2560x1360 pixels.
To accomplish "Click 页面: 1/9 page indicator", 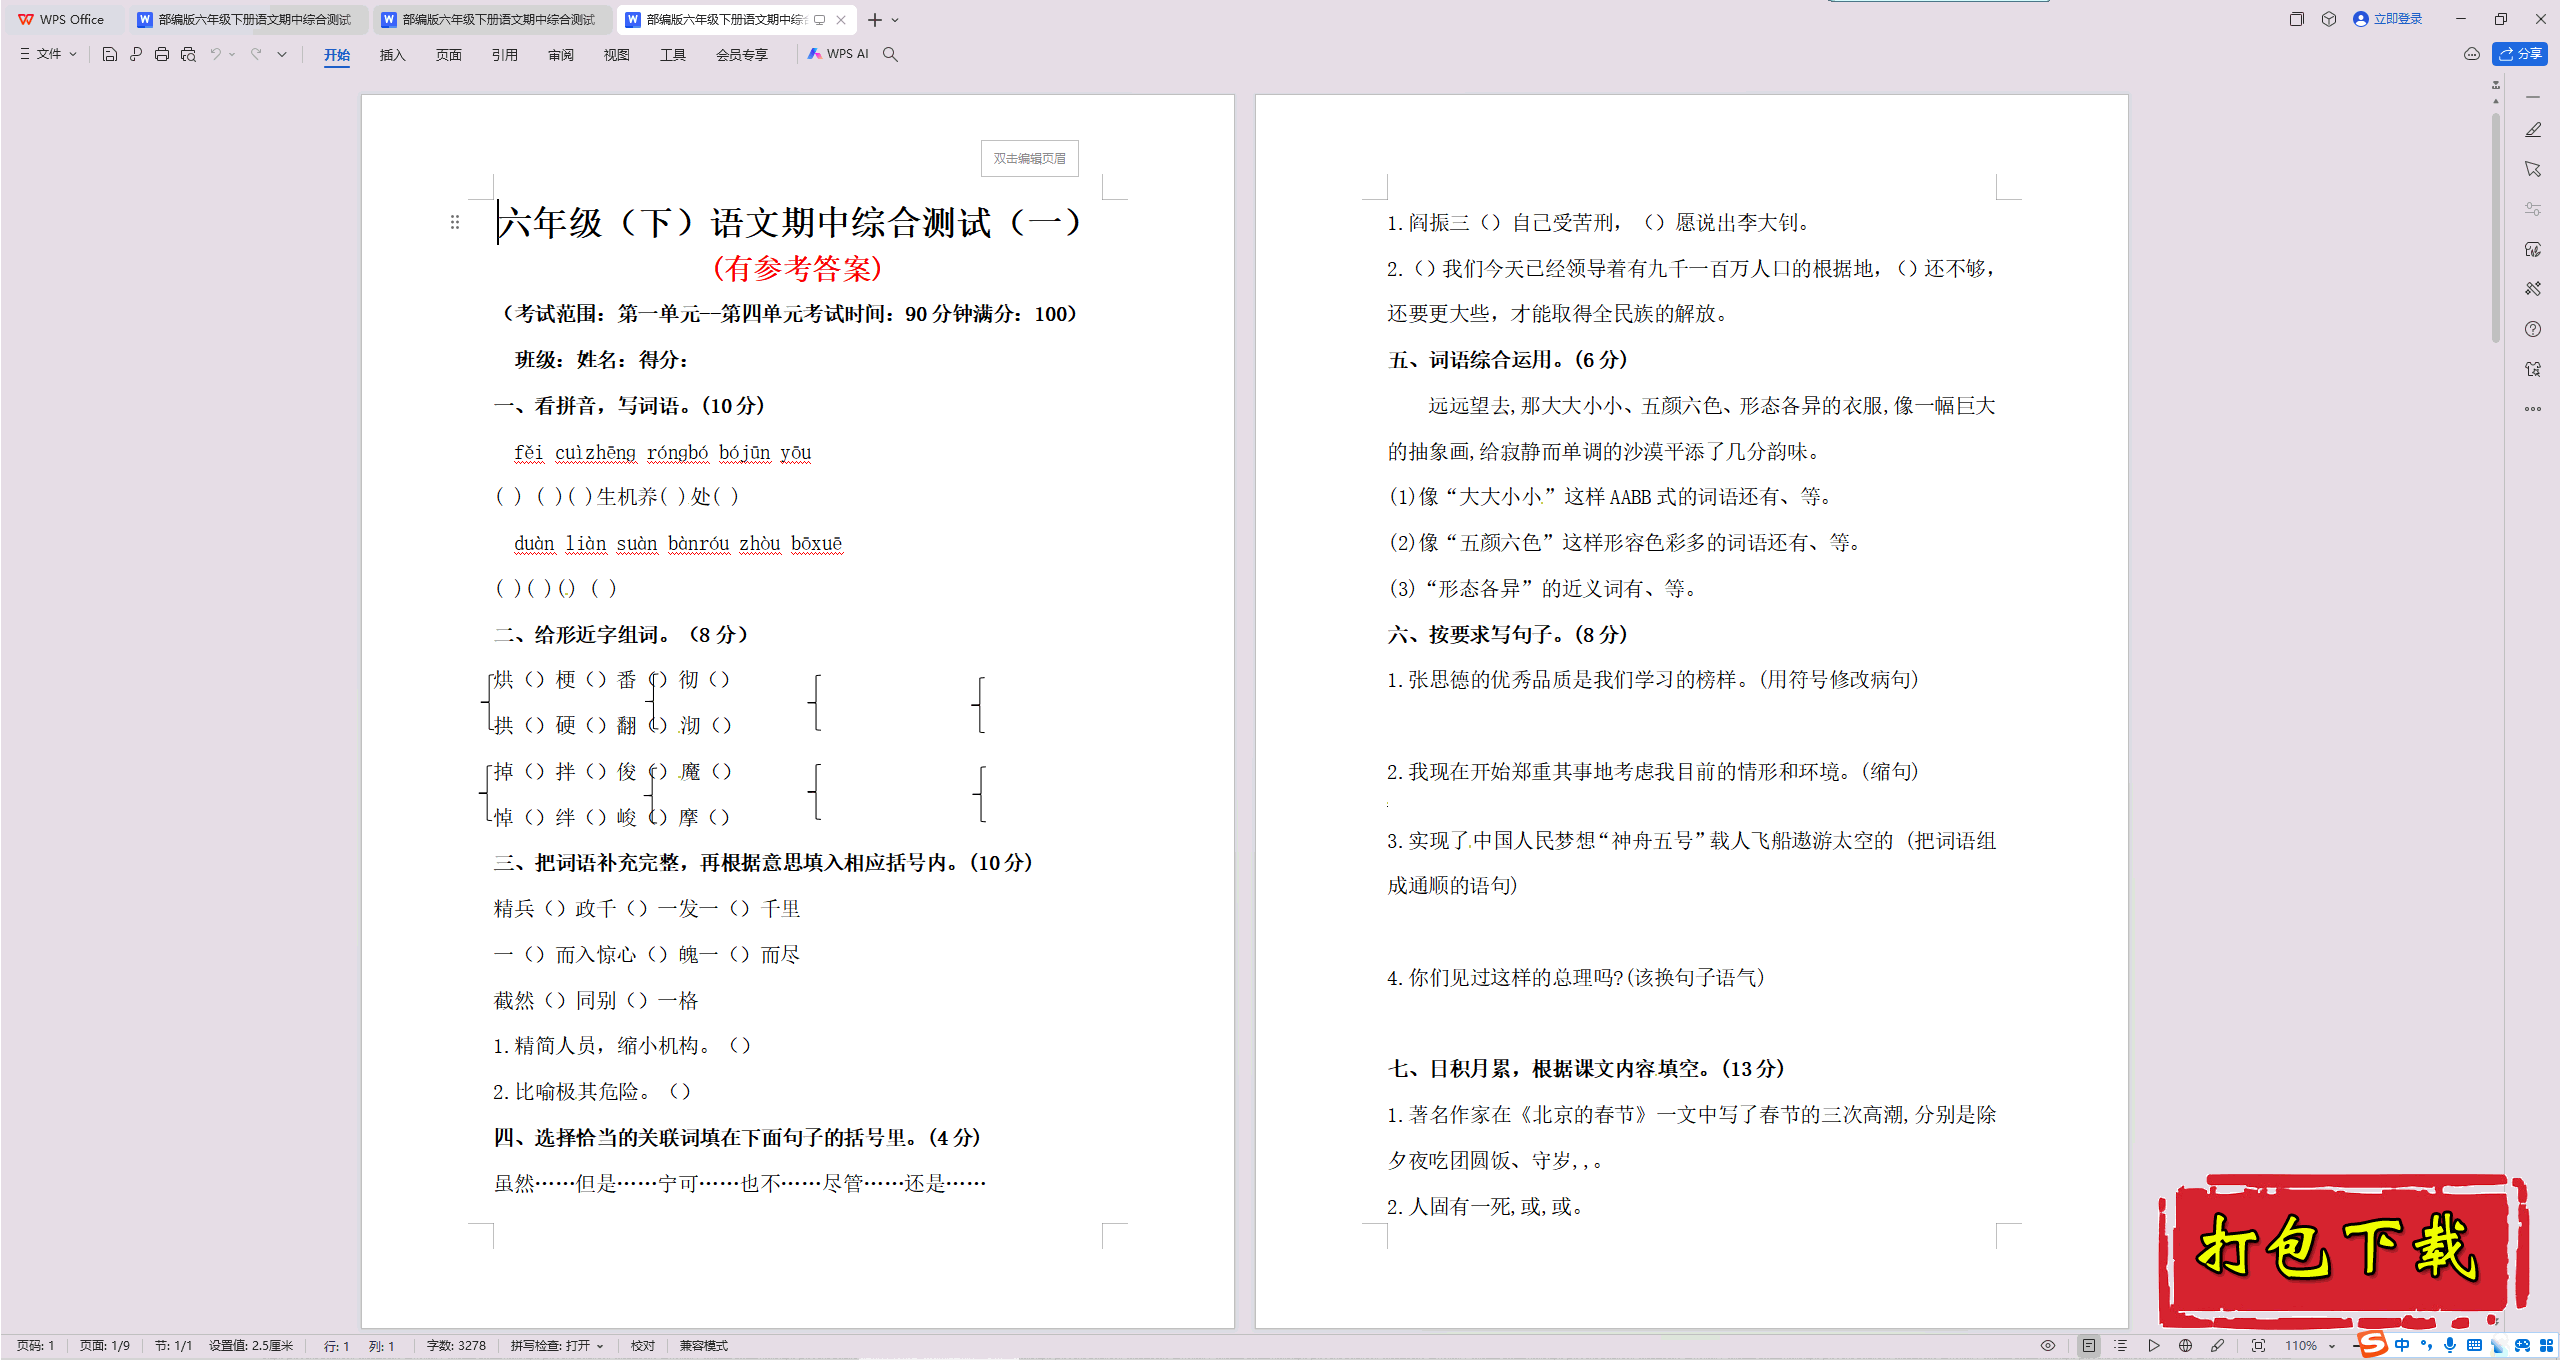I will click(x=105, y=1346).
